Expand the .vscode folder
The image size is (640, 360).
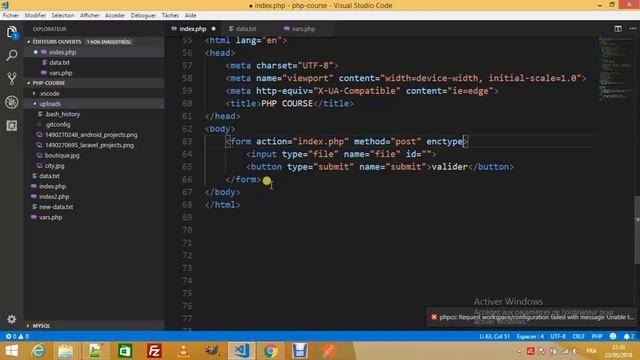[x=49, y=93]
